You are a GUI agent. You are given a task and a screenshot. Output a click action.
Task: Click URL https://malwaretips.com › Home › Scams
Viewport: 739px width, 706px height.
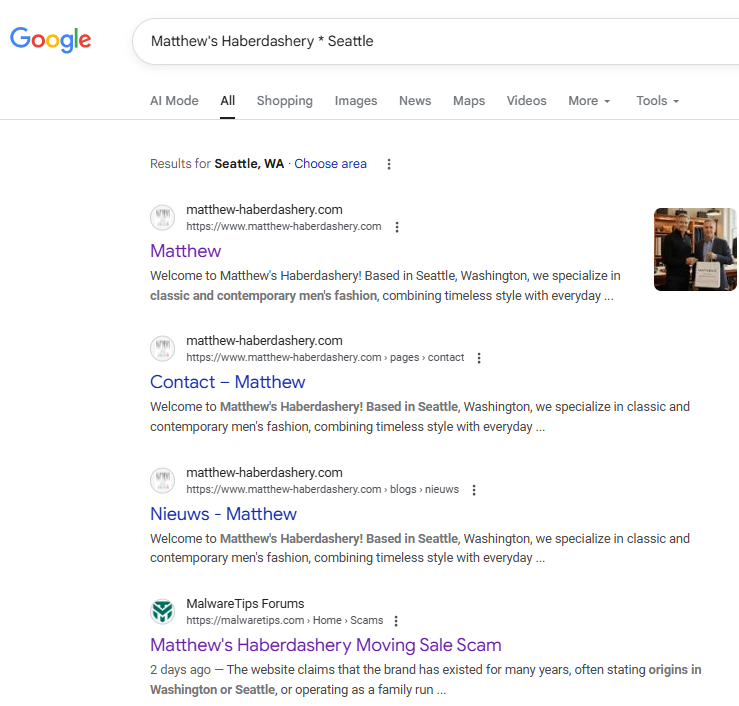coord(285,620)
